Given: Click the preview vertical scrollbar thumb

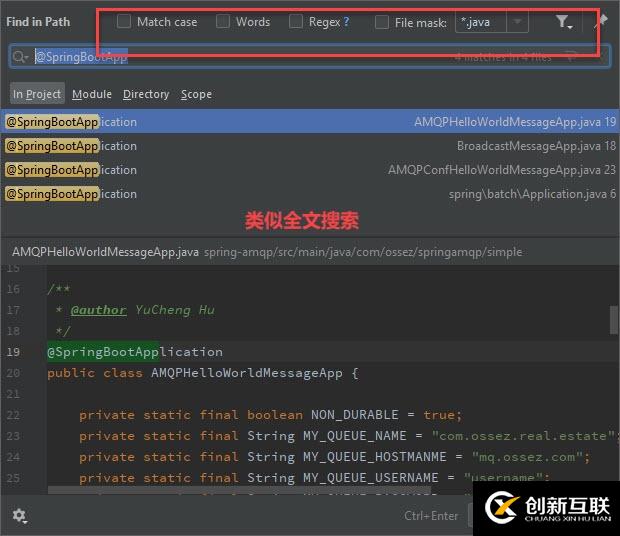Looking at the screenshot, I should coord(614,319).
